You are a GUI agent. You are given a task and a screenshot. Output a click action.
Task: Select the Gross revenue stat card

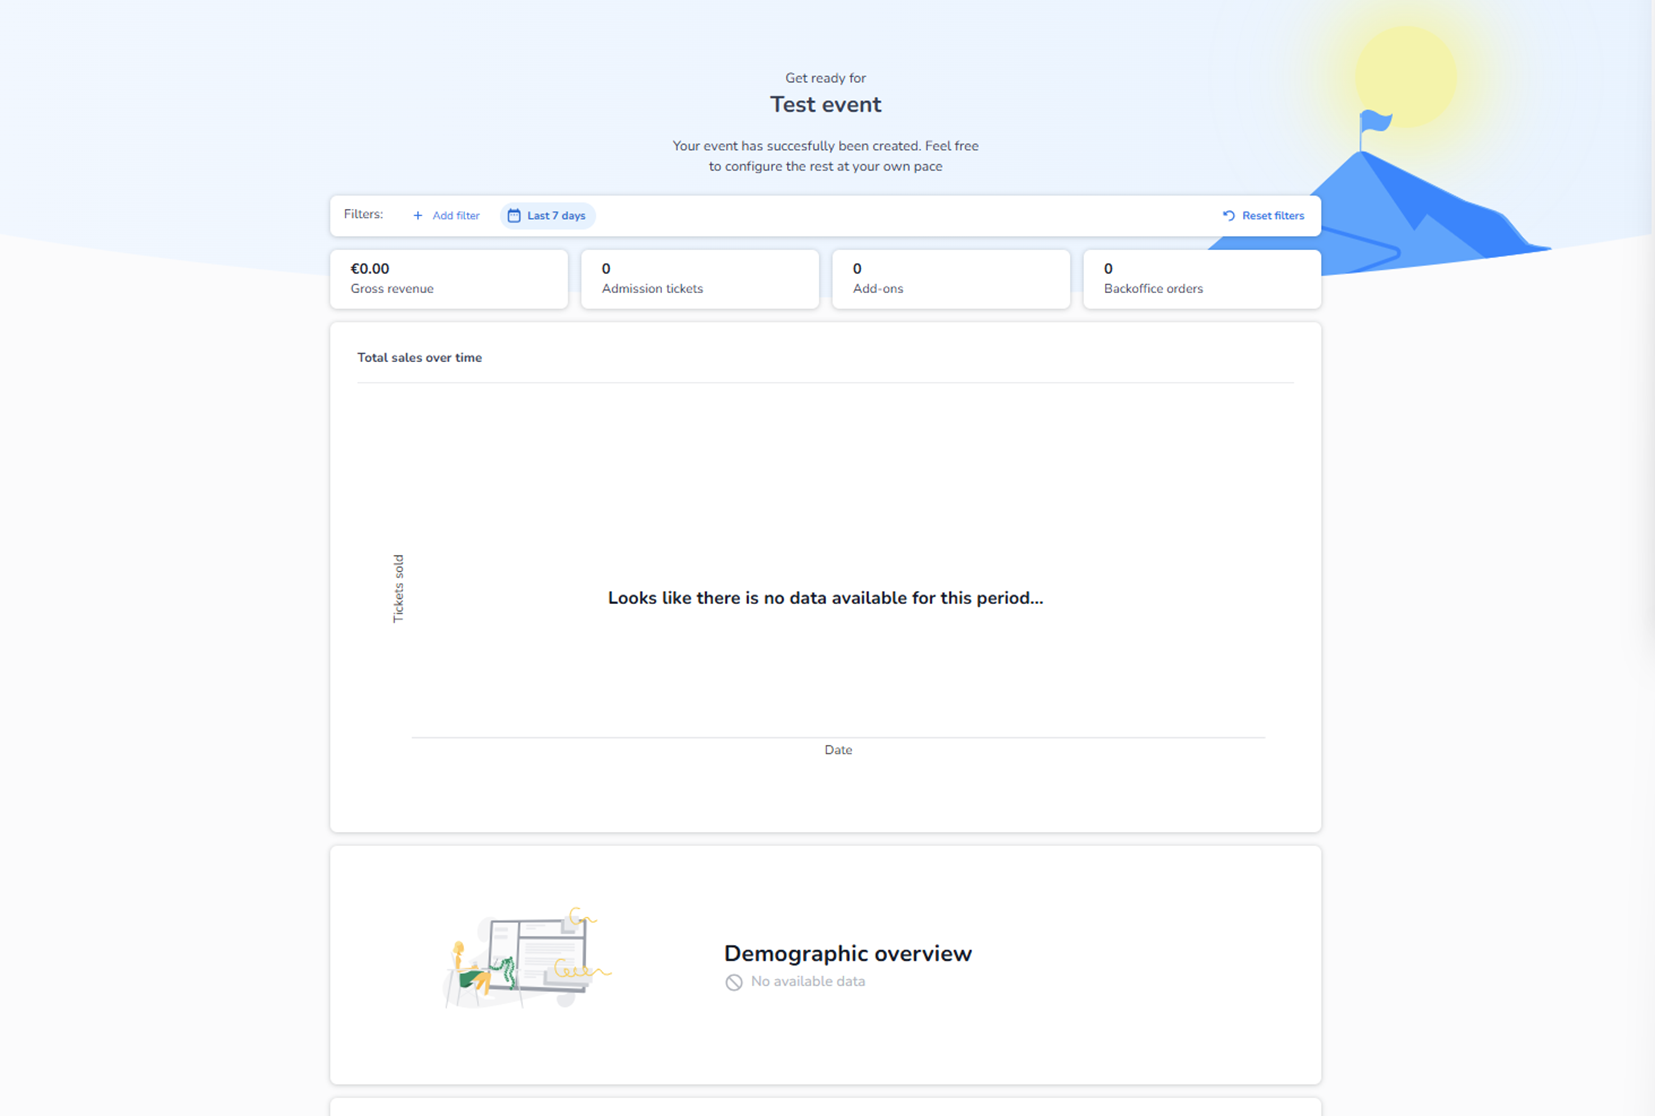point(449,279)
